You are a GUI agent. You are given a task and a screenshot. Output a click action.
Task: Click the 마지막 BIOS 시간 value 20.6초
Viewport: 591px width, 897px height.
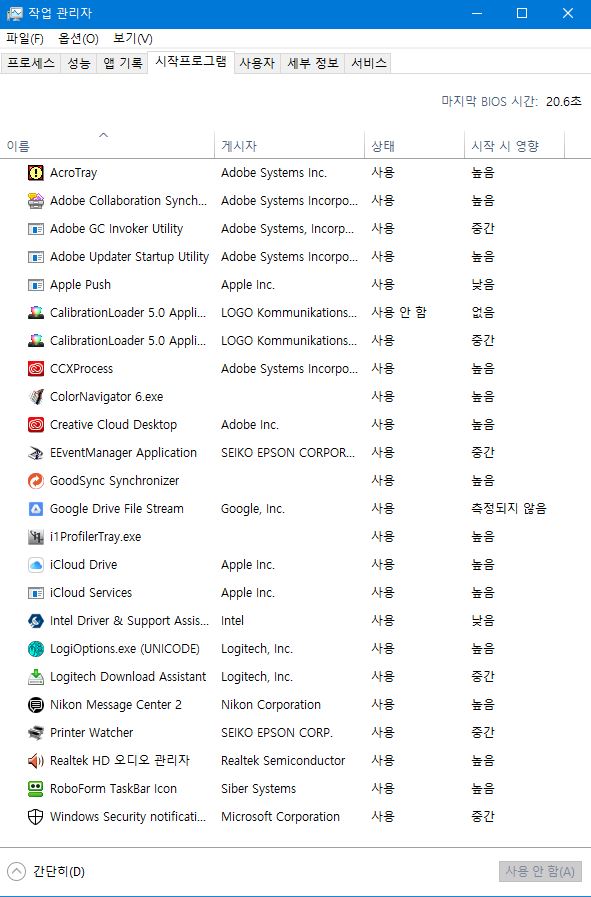click(564, 102)
